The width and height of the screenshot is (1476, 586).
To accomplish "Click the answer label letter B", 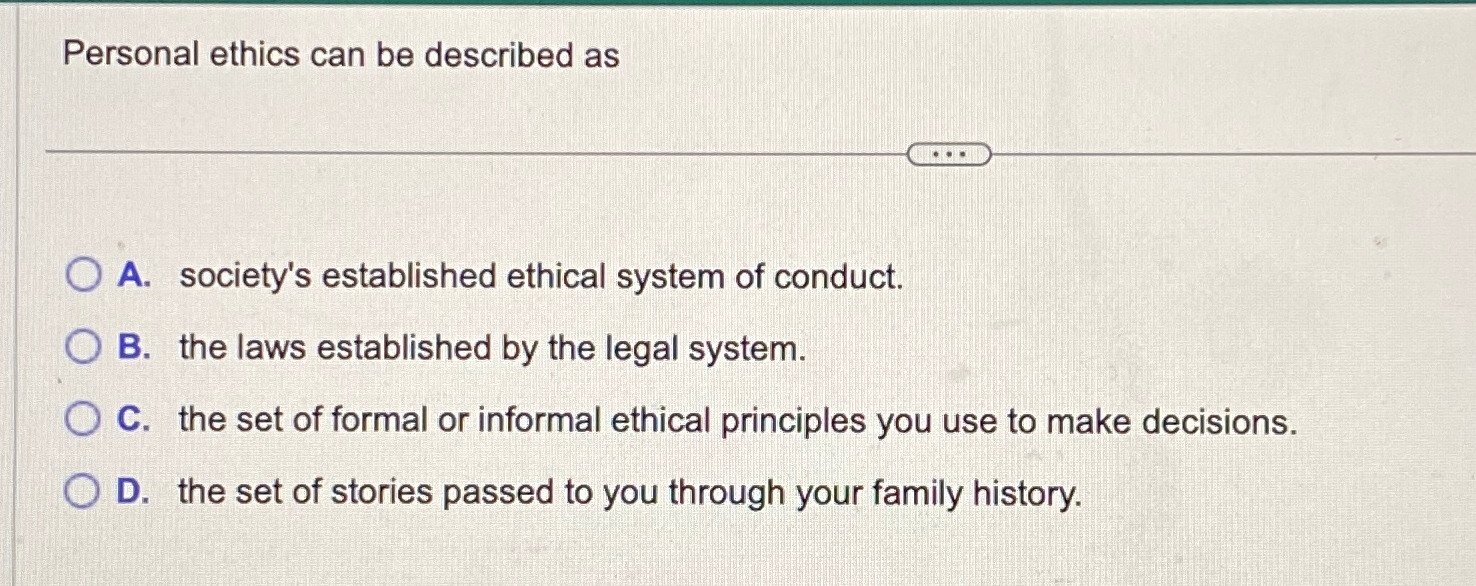I will 135,349.
